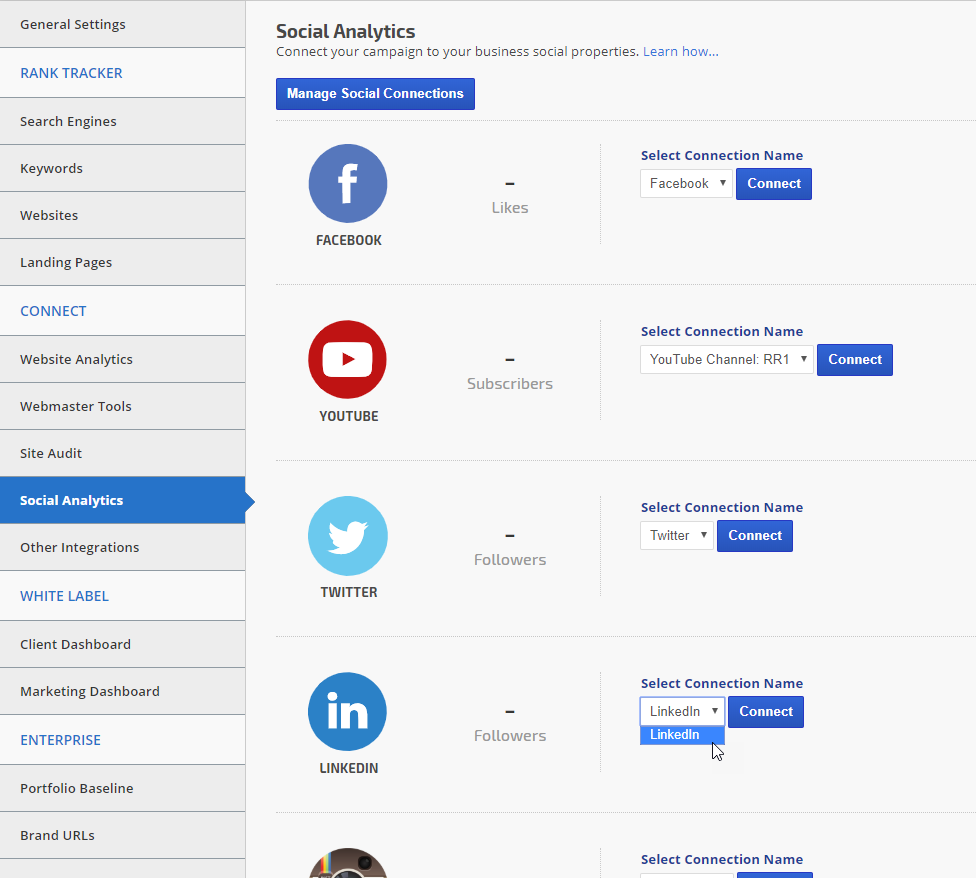
Task: Click Manage Social Connections button
Action: point(375,94)
